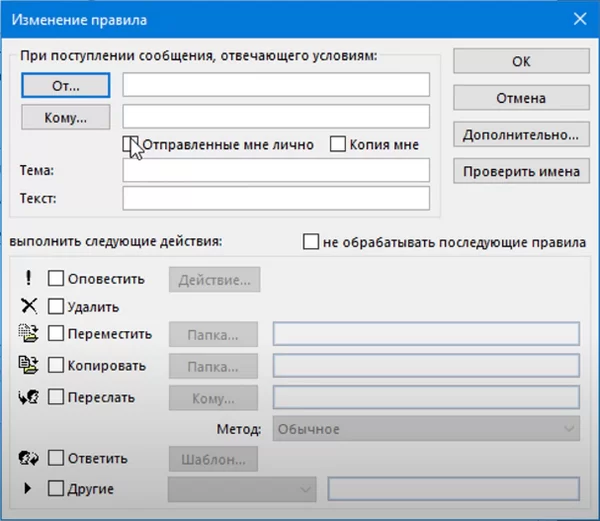
Task: Open the 'Метод' dropdown list
Action: [x=425, y=429]
